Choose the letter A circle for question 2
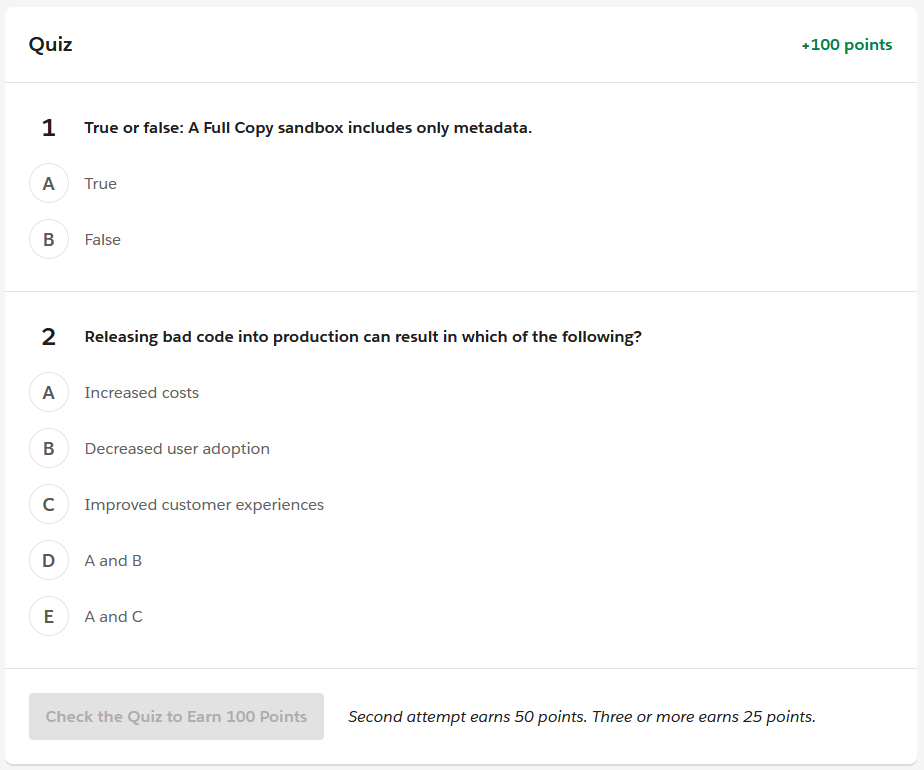The width and height of the screenshot is (924, 770). 49,393
